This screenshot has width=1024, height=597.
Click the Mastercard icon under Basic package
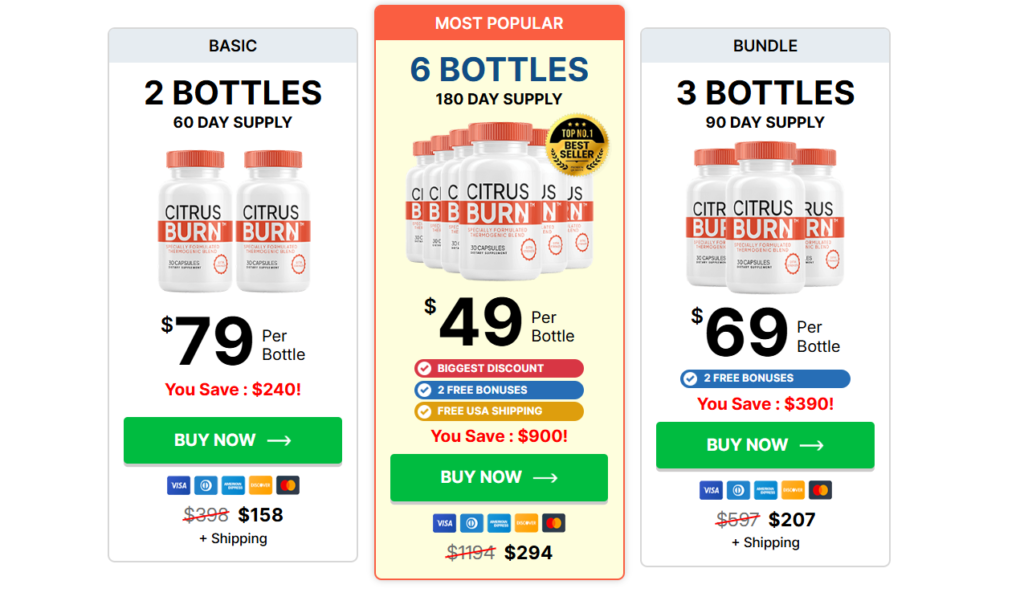coord(288,486)
